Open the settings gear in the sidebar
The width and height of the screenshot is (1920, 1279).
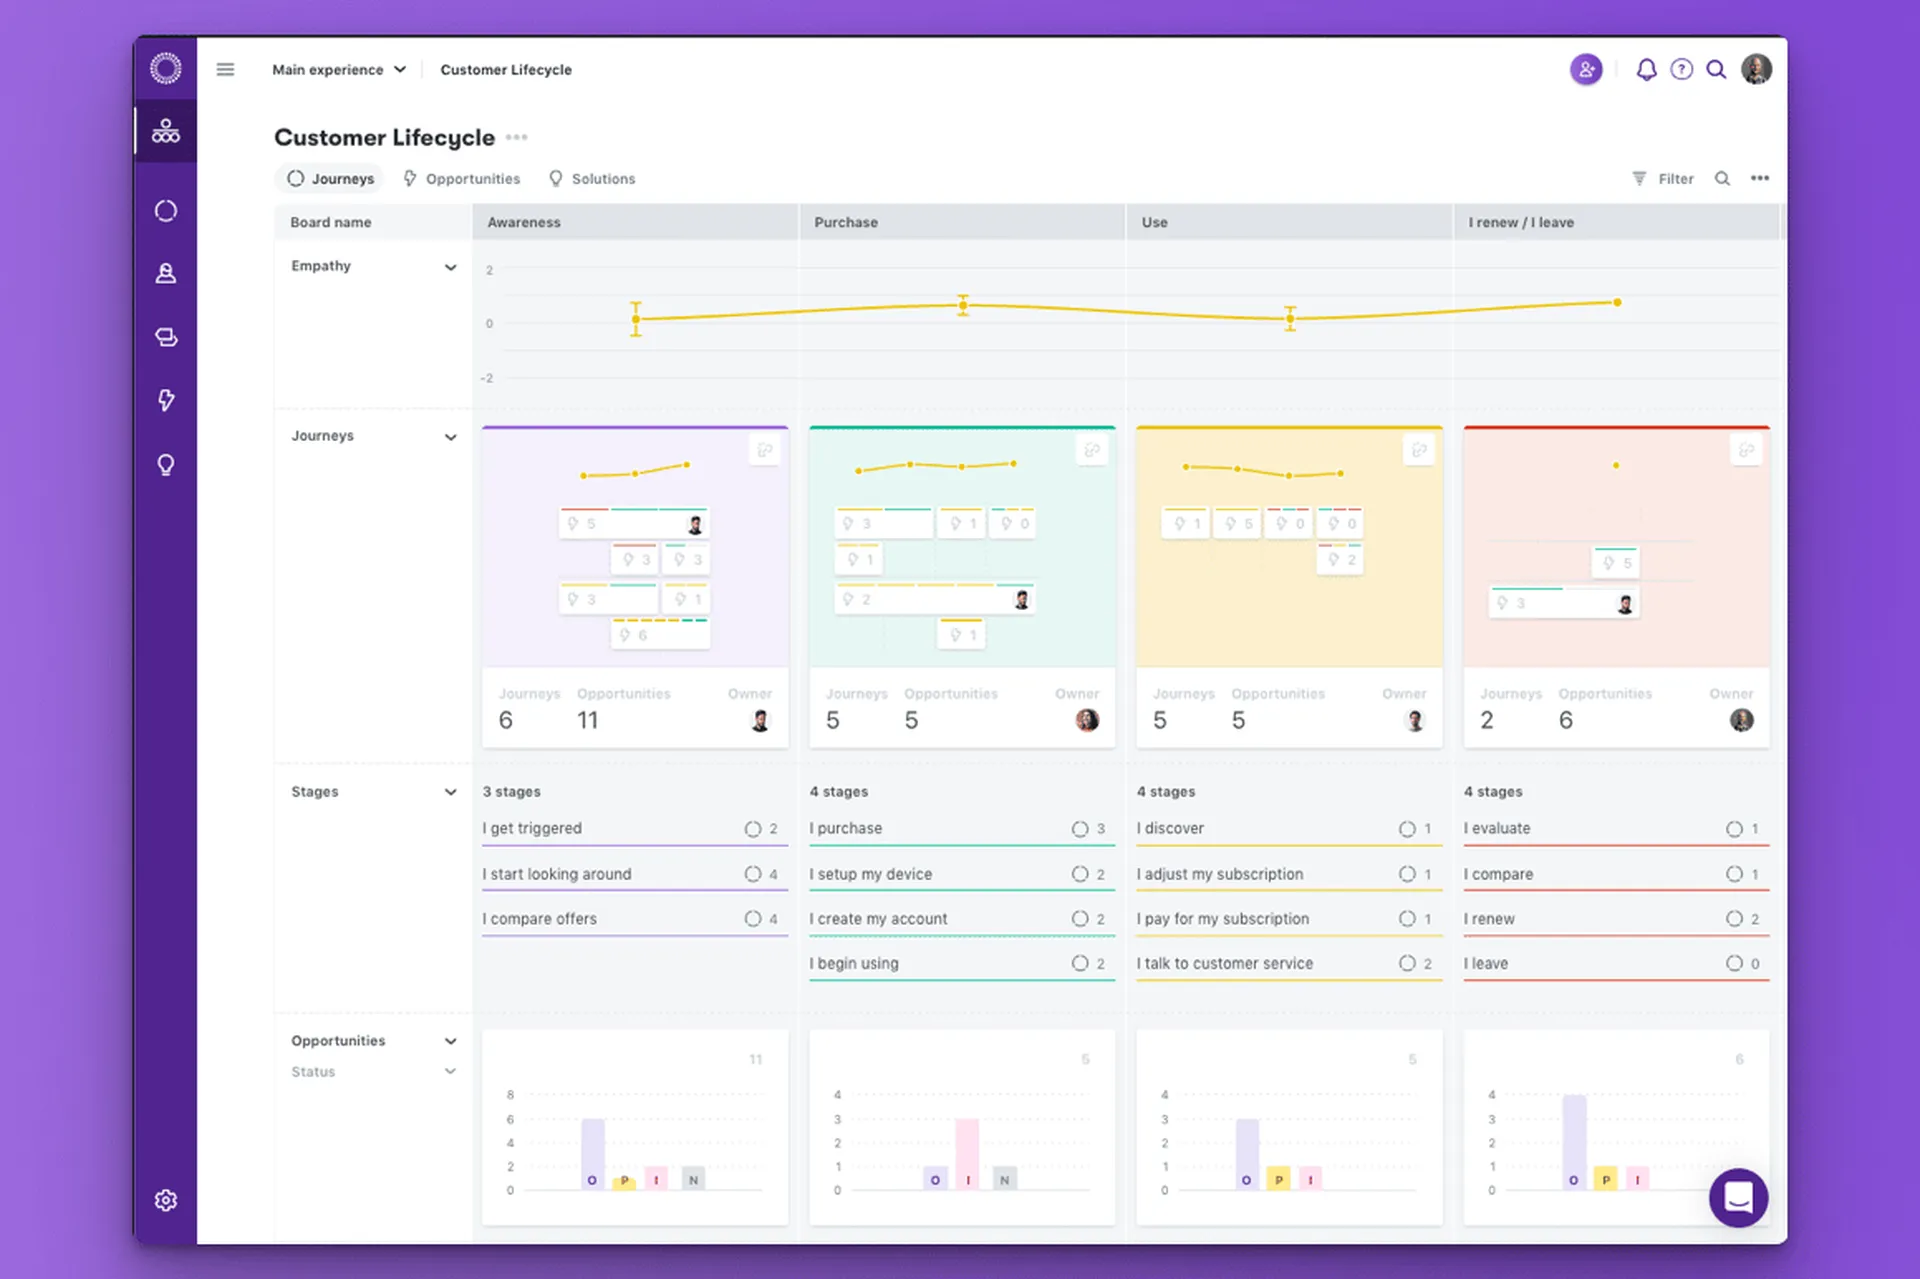click(x=166, y=1200)
